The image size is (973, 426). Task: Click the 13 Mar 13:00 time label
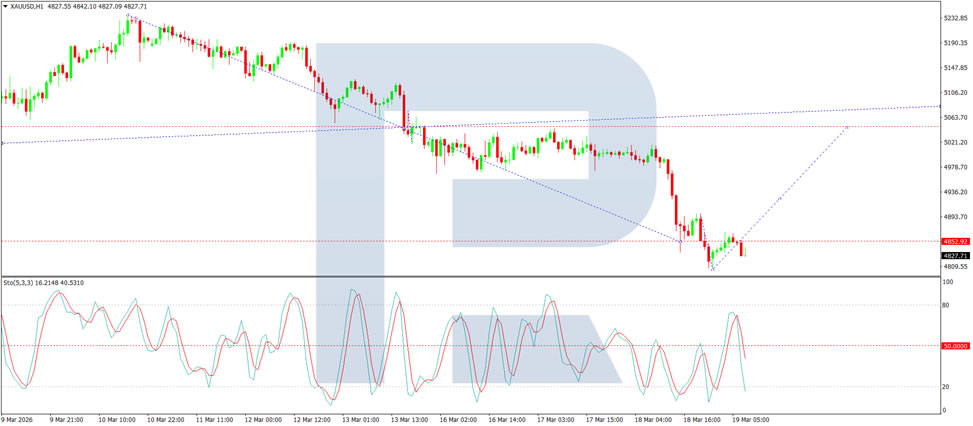(411, 420)
